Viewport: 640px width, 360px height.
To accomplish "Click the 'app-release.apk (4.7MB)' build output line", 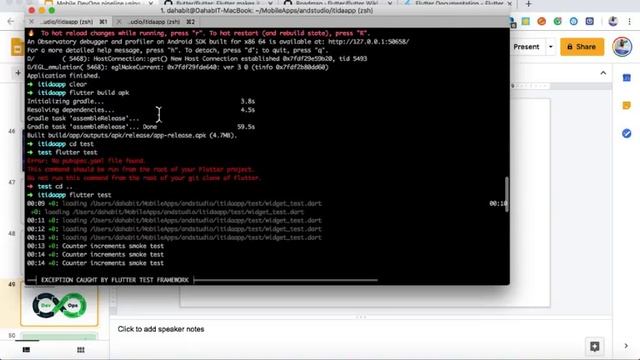I will (x=132, y=136).
